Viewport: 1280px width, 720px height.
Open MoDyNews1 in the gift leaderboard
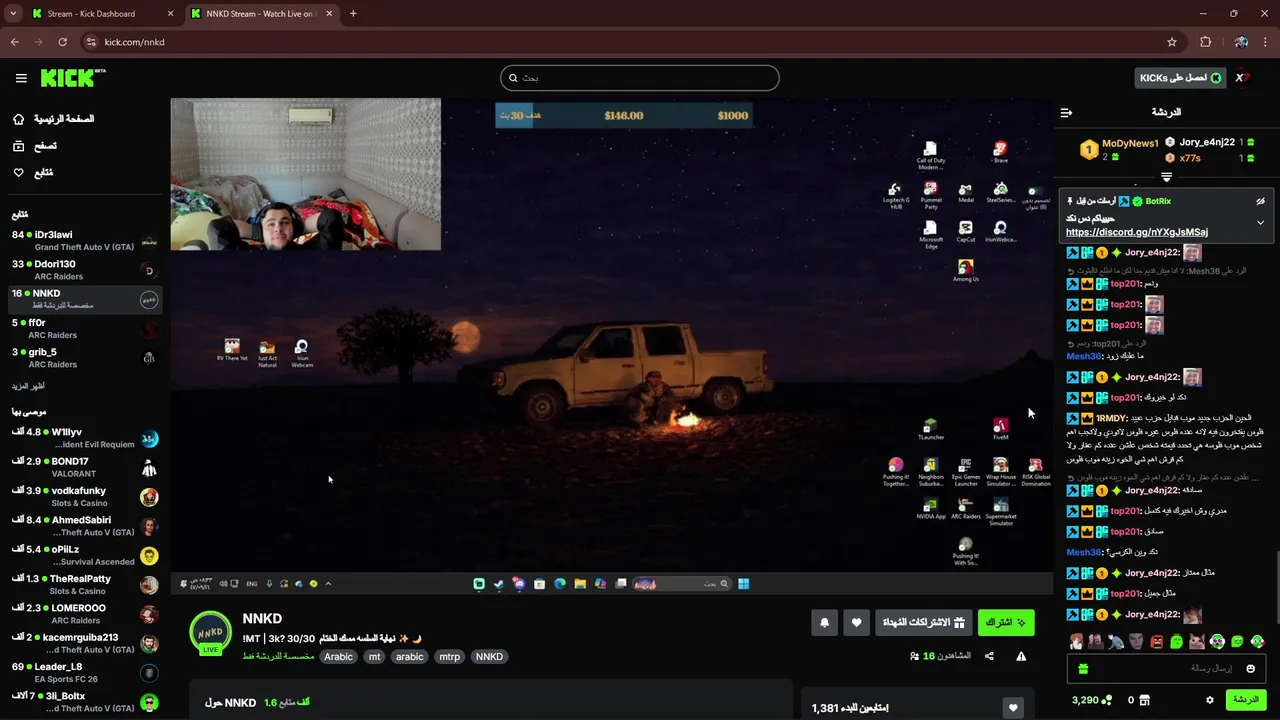tap(1130, 144)
